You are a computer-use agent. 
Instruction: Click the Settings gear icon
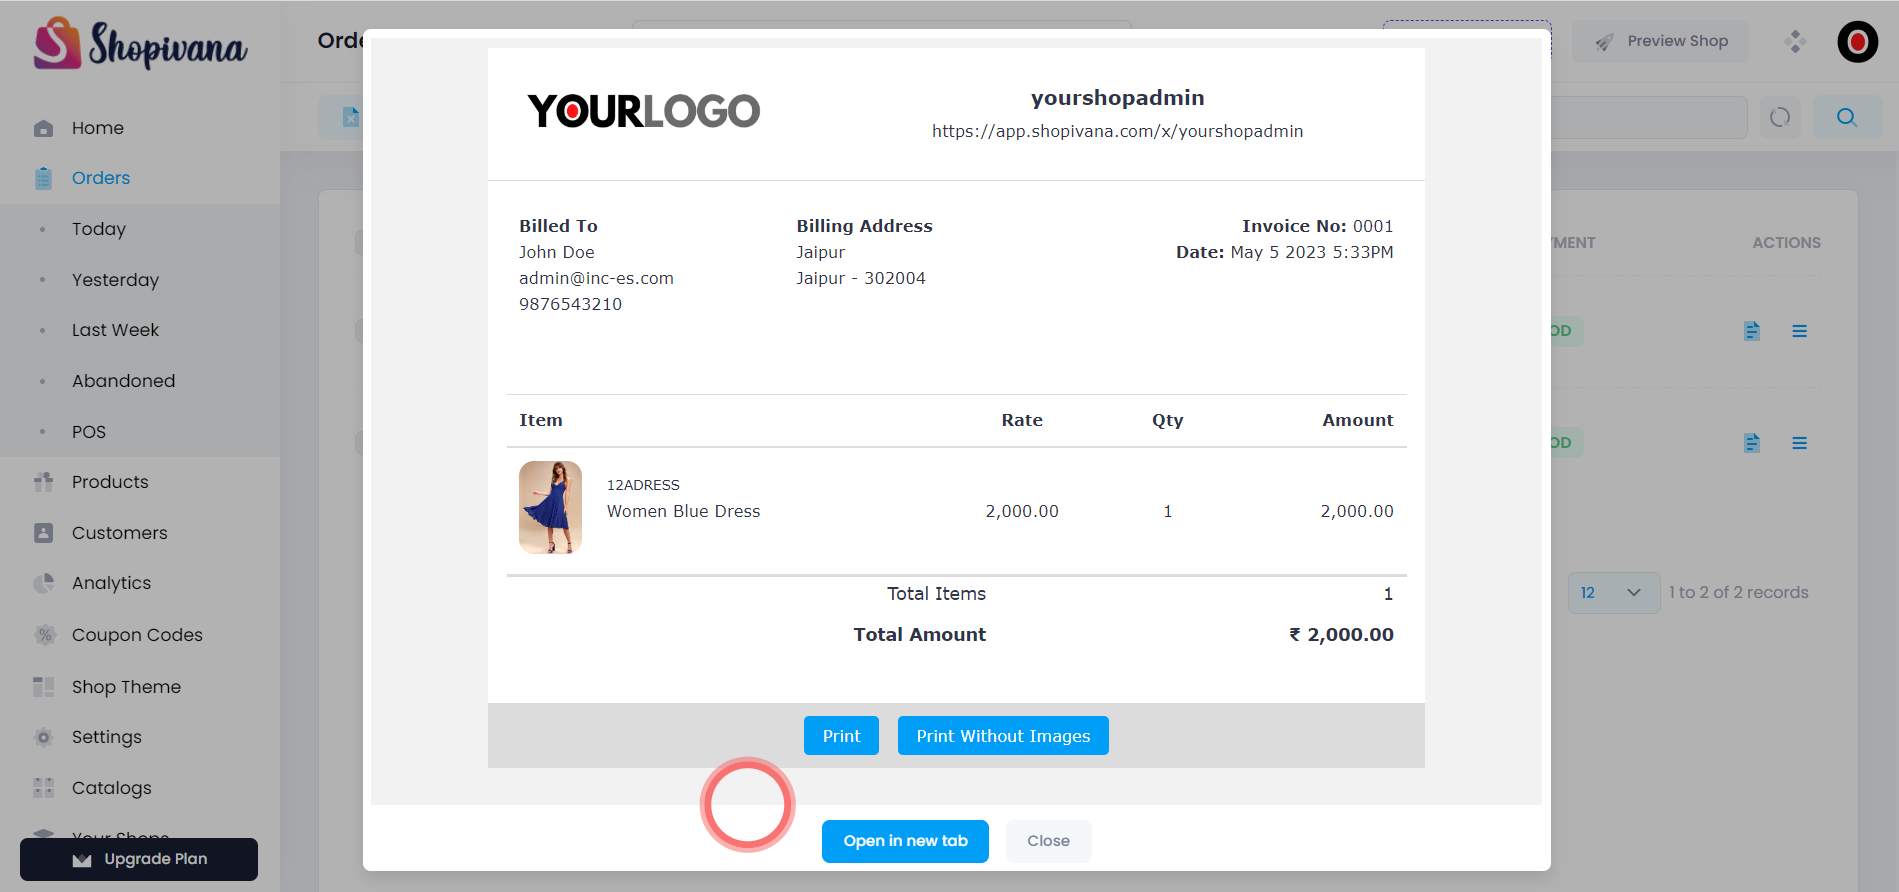point(43,737)
